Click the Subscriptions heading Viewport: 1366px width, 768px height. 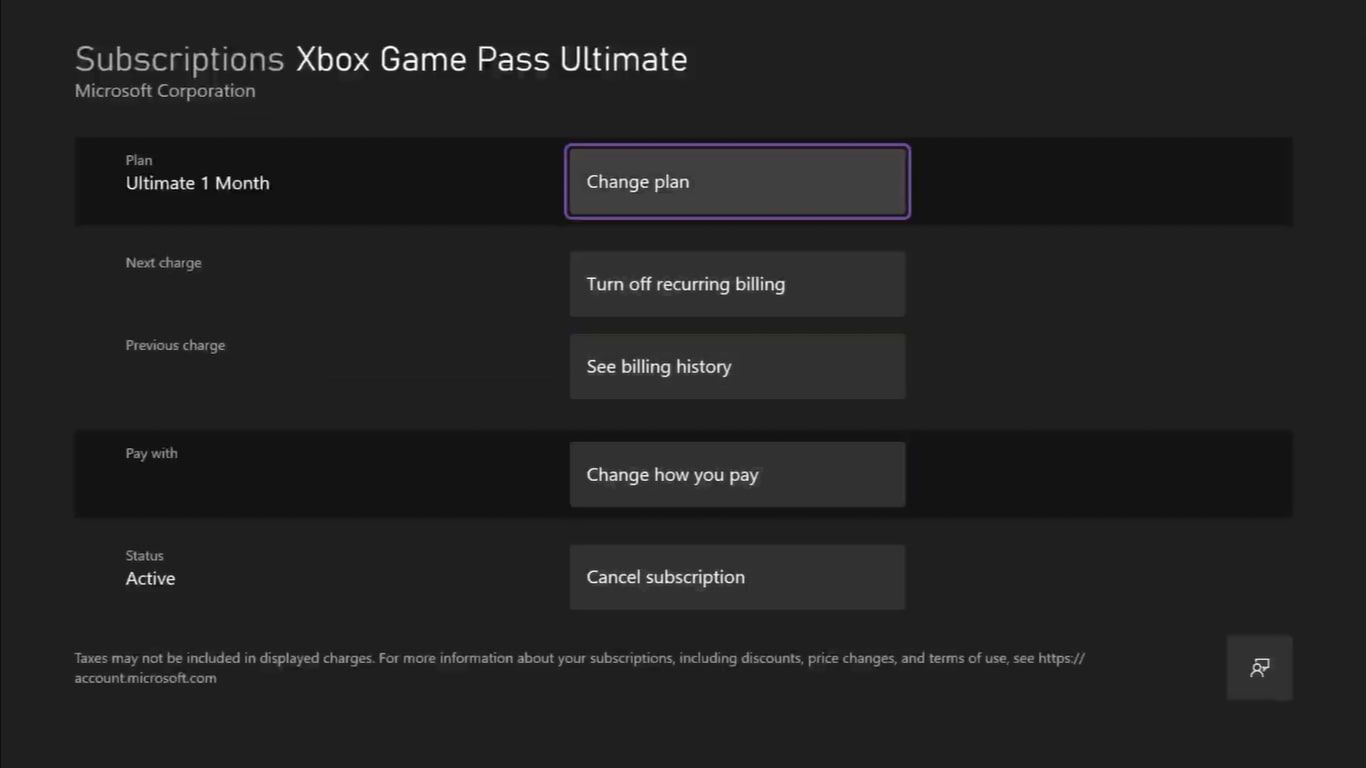point(179,59)
